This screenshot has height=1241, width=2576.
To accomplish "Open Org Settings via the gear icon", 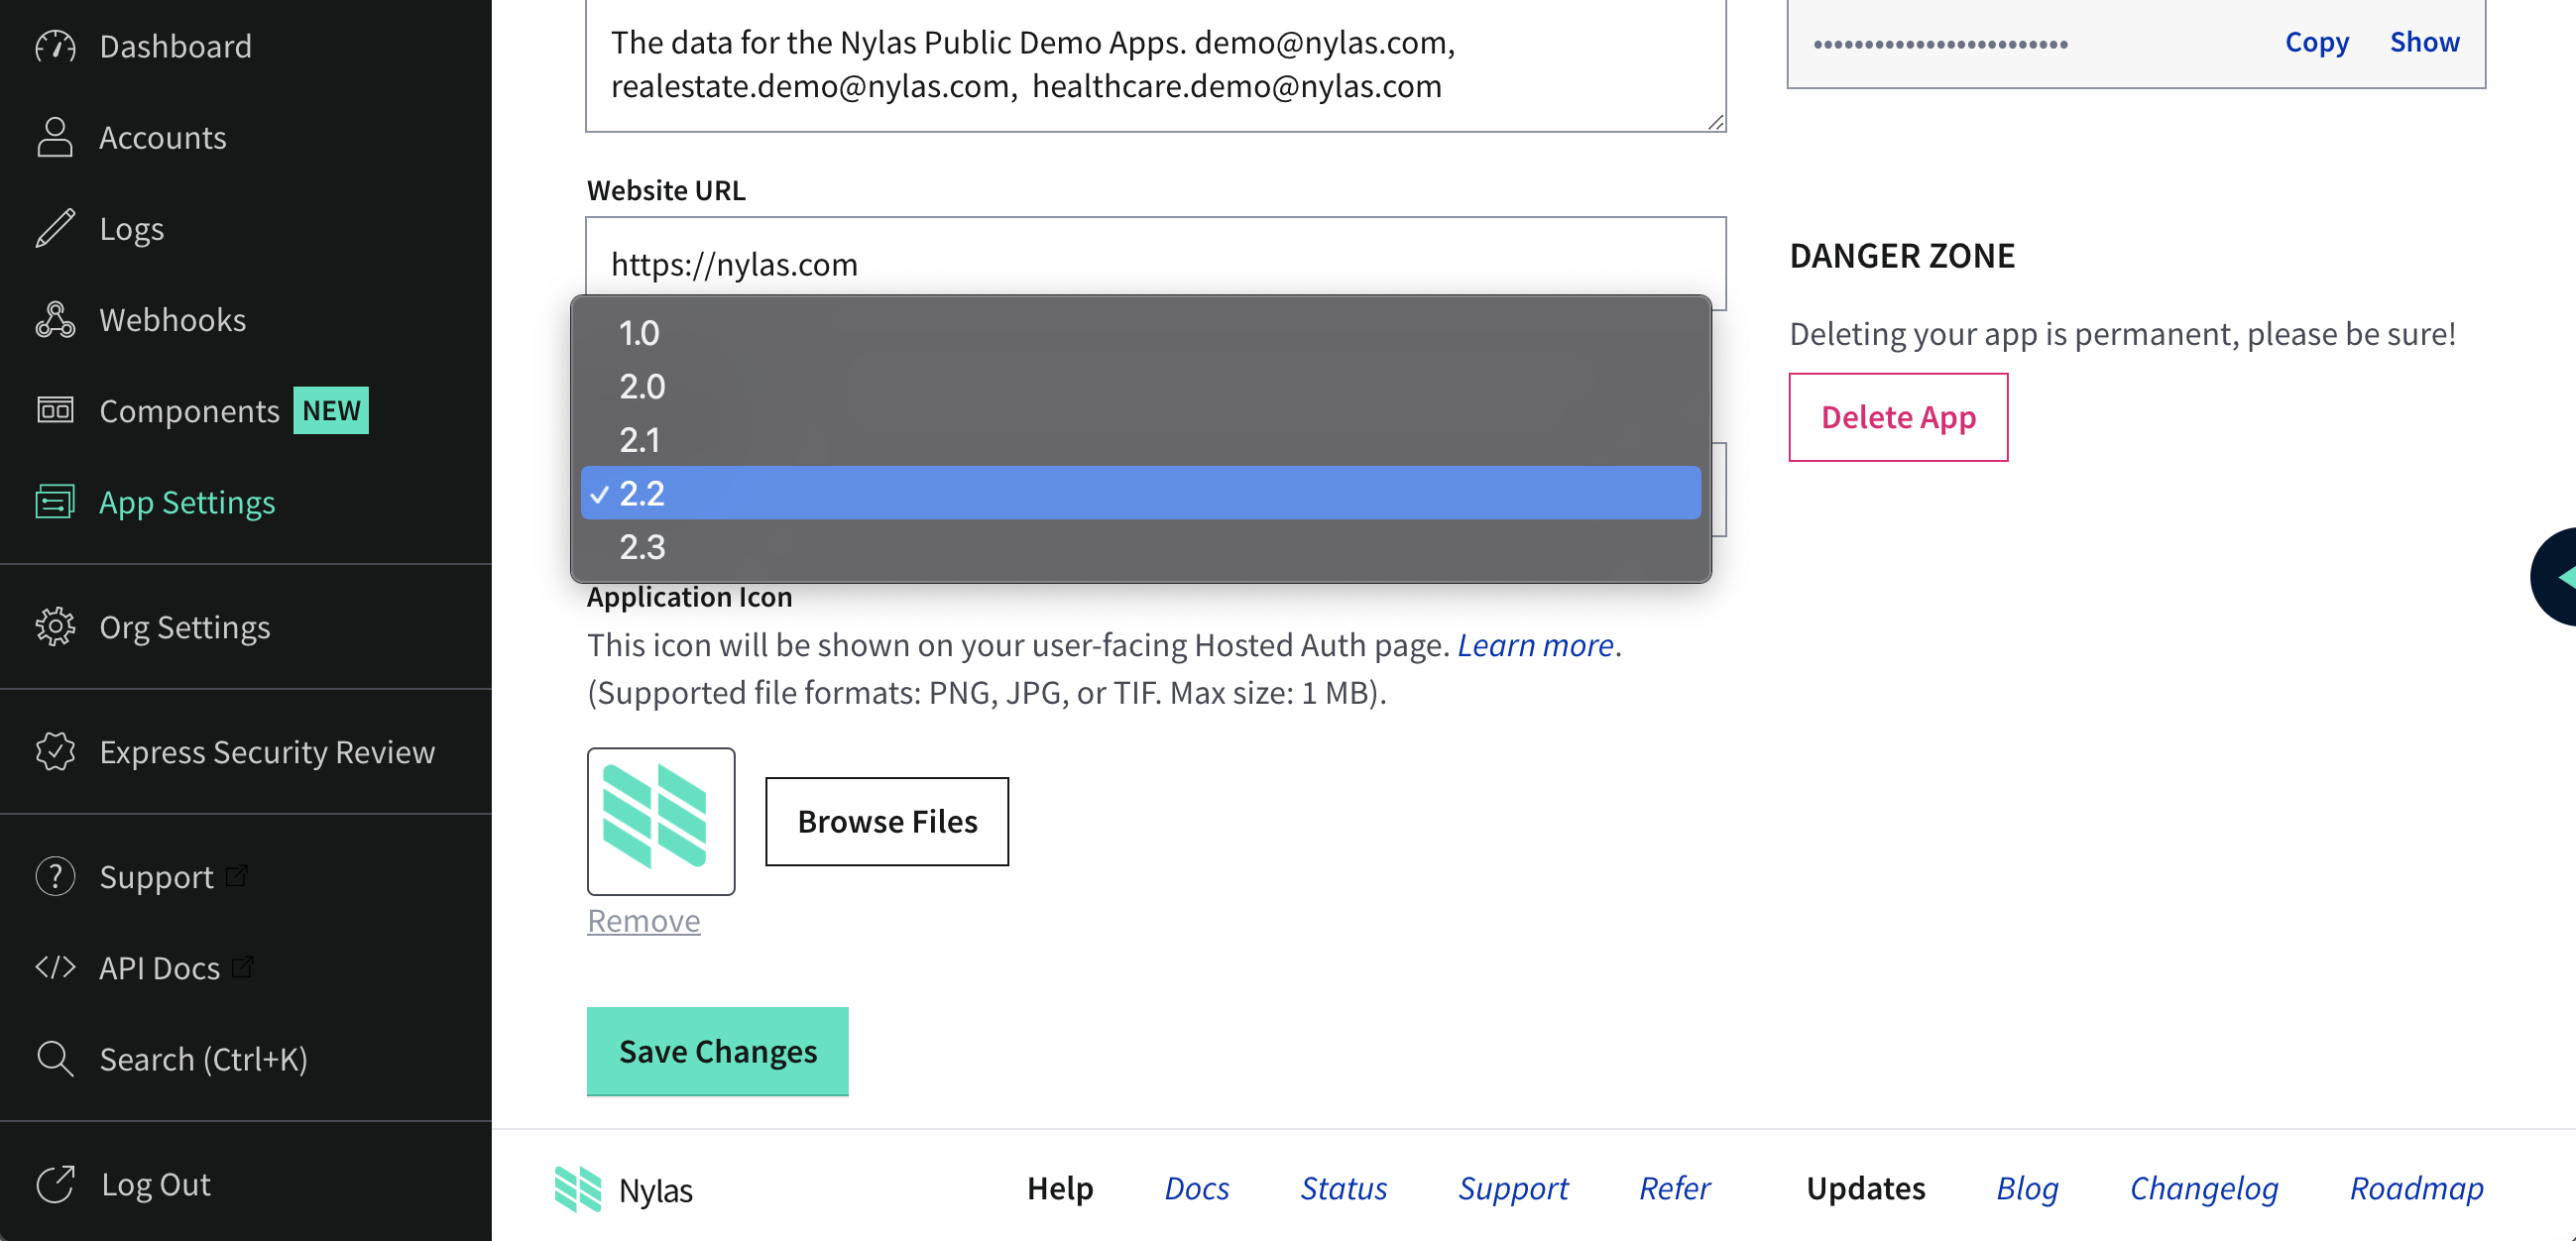I will [x=55, y=627].
